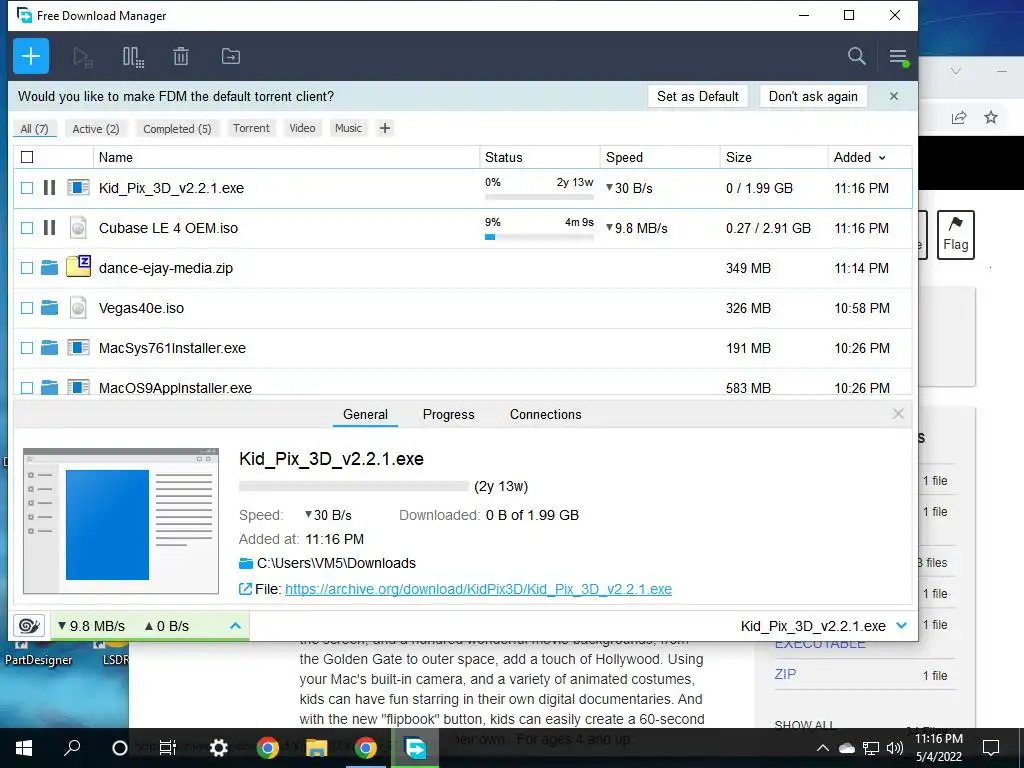The width and height of the screenshot is (1024, 768).
Task: Open File Explorer from the taskbar
Action: pyautogui.click(x=317, y=748)
